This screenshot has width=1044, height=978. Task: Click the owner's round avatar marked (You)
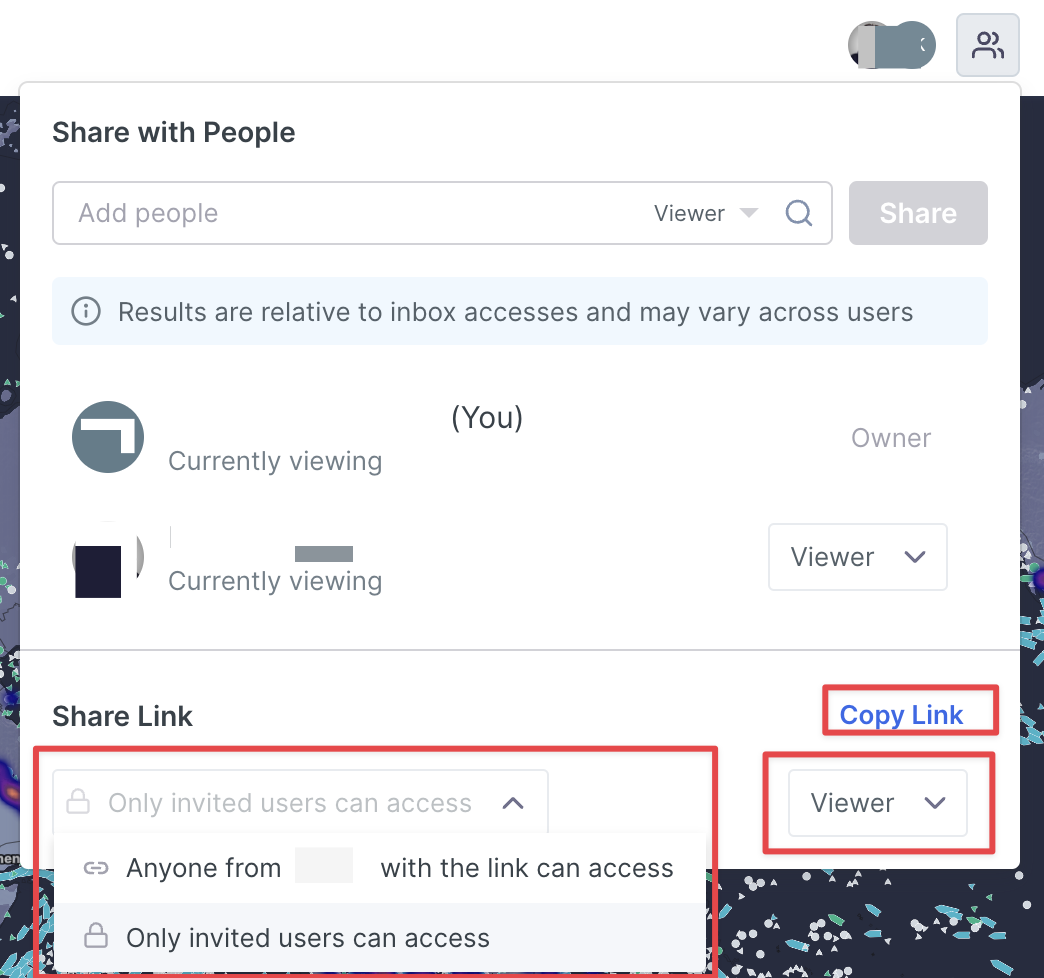[x=108, y=437]
